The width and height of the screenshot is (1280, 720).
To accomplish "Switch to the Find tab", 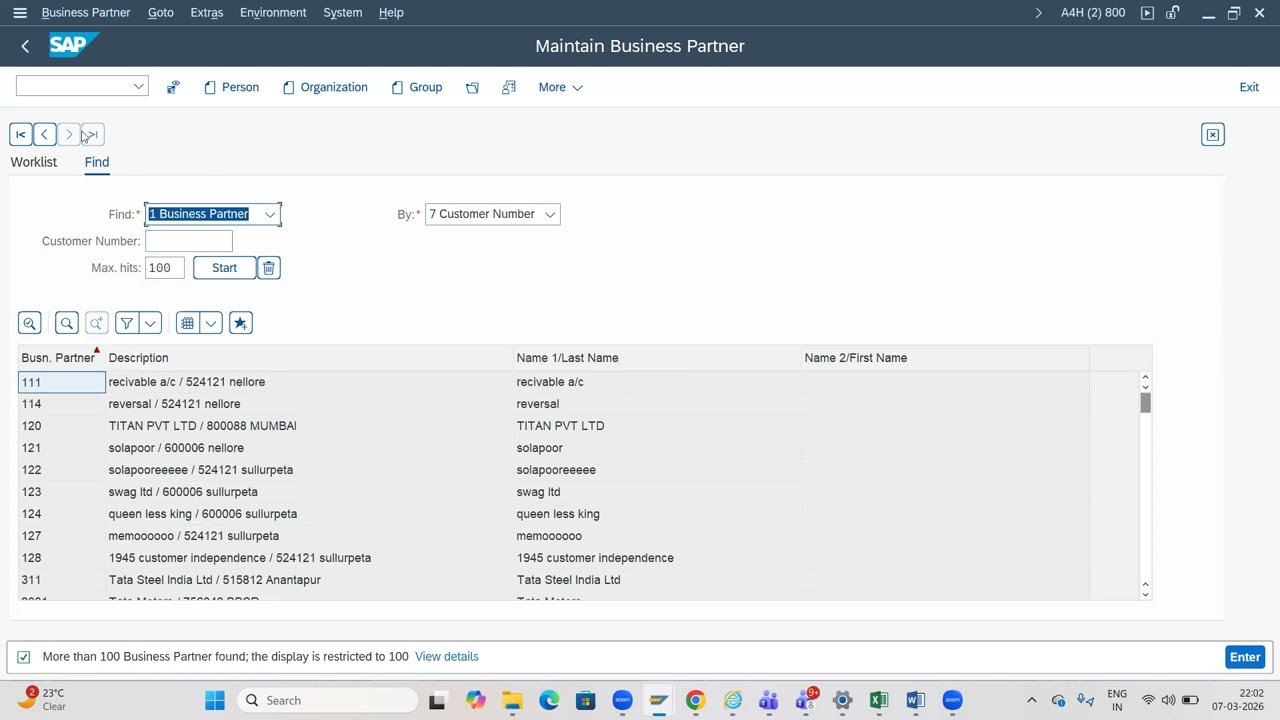I will pos(97,162).
